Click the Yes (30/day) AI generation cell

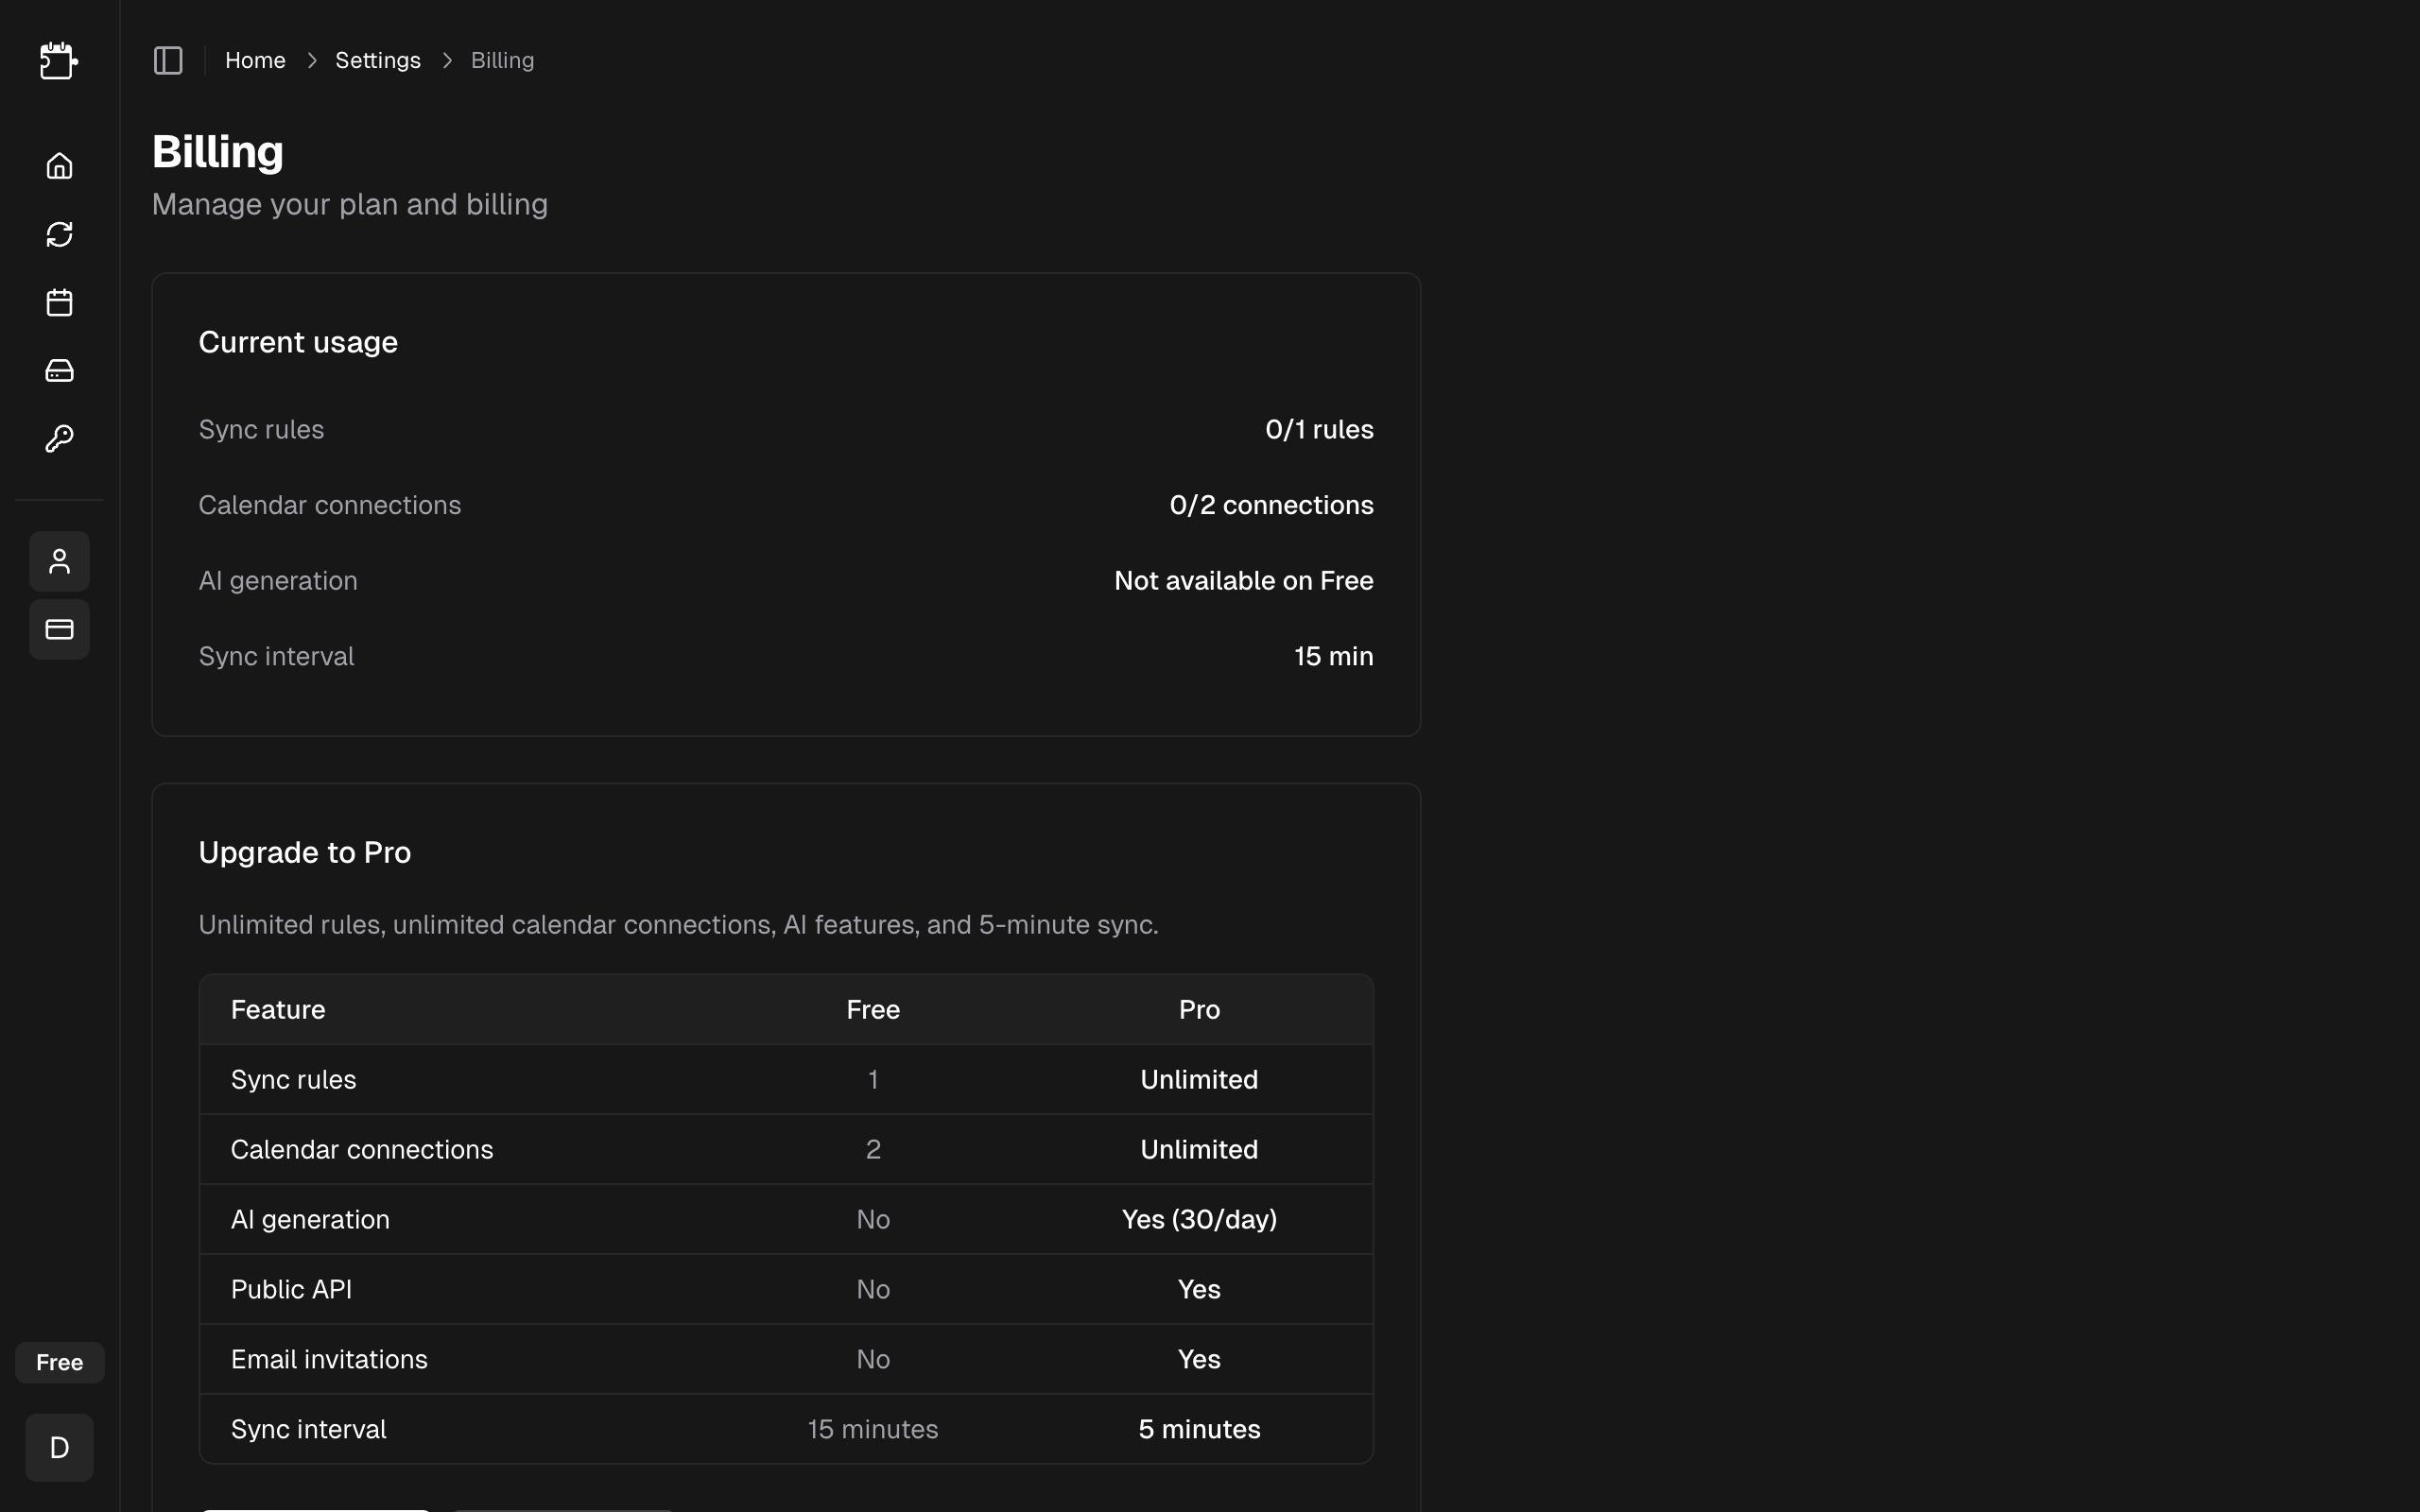pos(1198,1219)
